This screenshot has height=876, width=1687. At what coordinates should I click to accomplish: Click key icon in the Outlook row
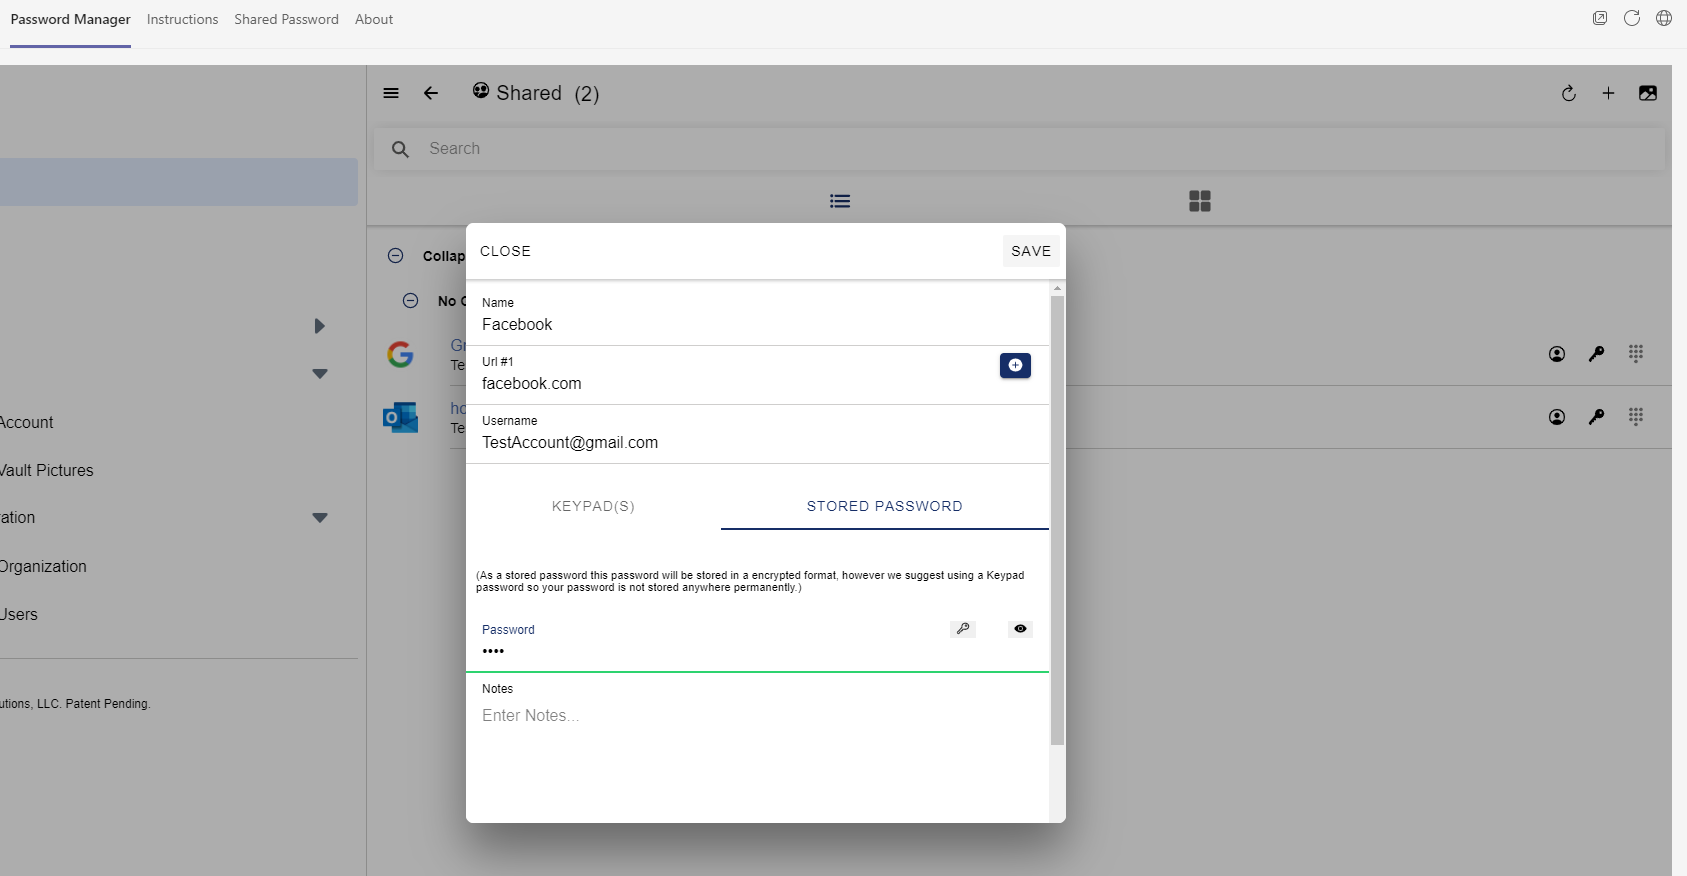point(1597,417)
